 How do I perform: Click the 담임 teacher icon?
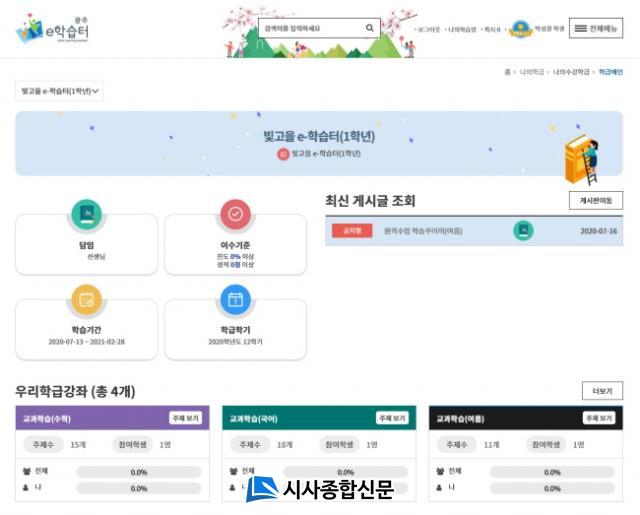coord(86,214)
